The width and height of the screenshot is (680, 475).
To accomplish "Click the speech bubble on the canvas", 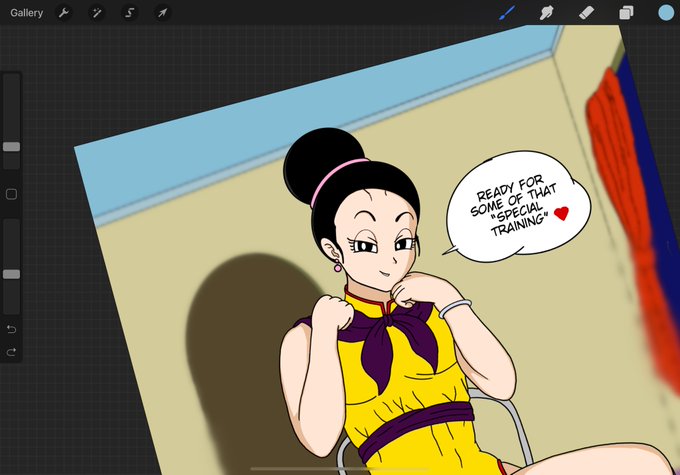I will tap(518, 206).
